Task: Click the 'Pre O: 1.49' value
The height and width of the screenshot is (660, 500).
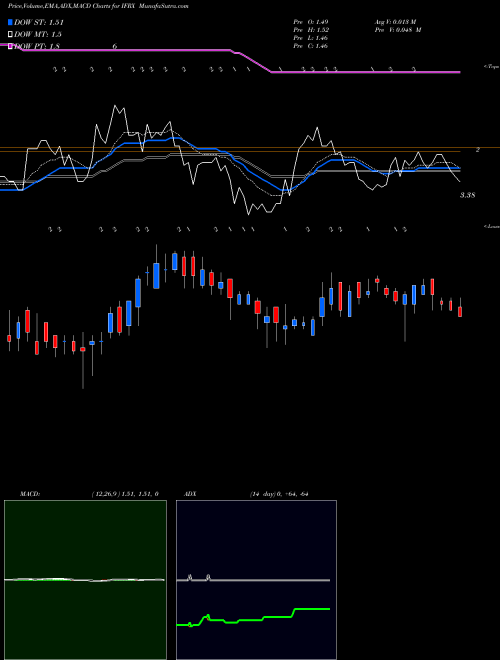Action: tap(311, 22)
